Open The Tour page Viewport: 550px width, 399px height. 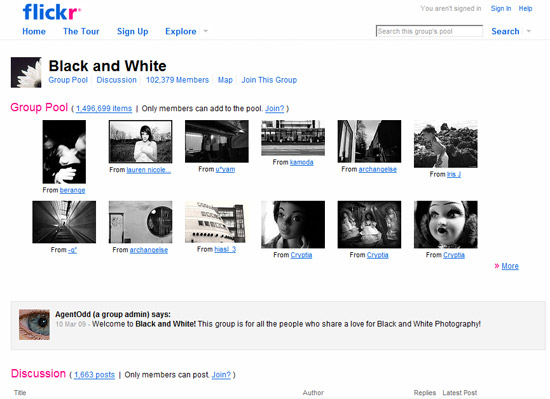pyautogui.click(x=81, y=32)
